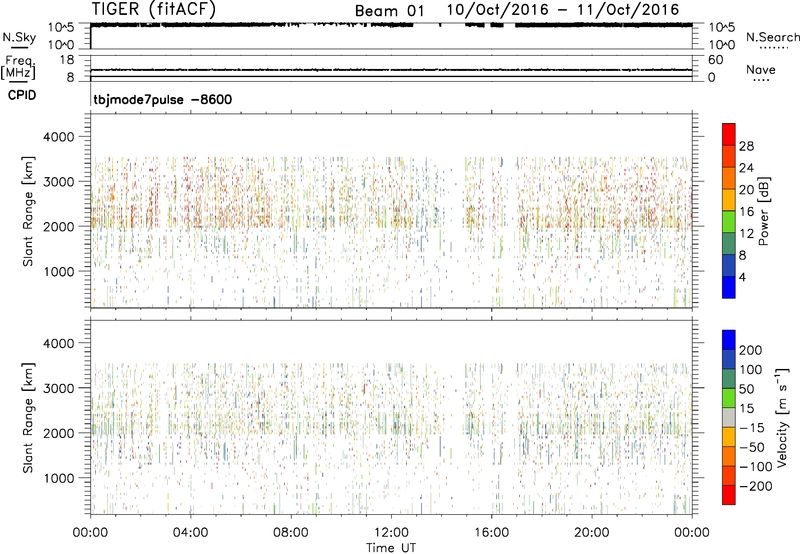
Task: Pick the yellow-orange 16–20 dB power swatch
Action: (729, 200)
